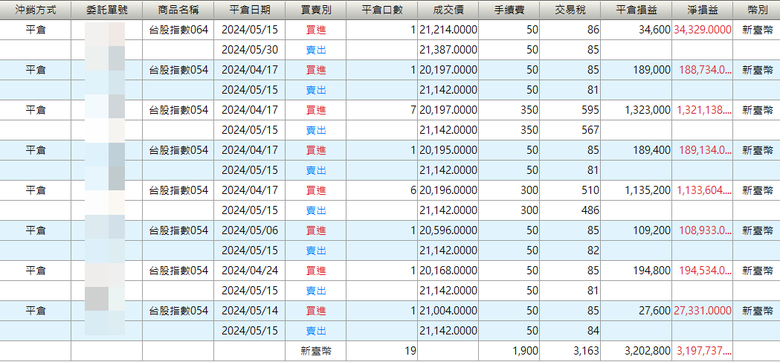Click the total fee value 1,900
This screenshot has width=780, height=362.
coord(509,351)
